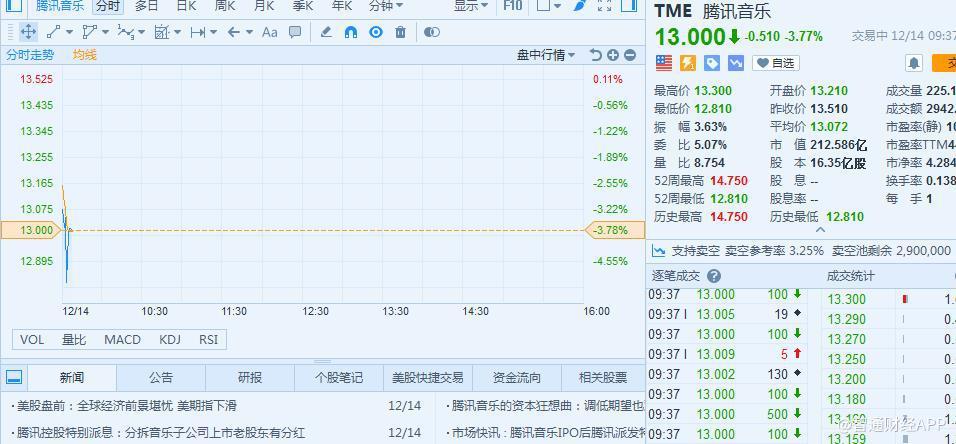Open the 研报 research reports tab
The image size is (956, 444).
click(250, 378)
